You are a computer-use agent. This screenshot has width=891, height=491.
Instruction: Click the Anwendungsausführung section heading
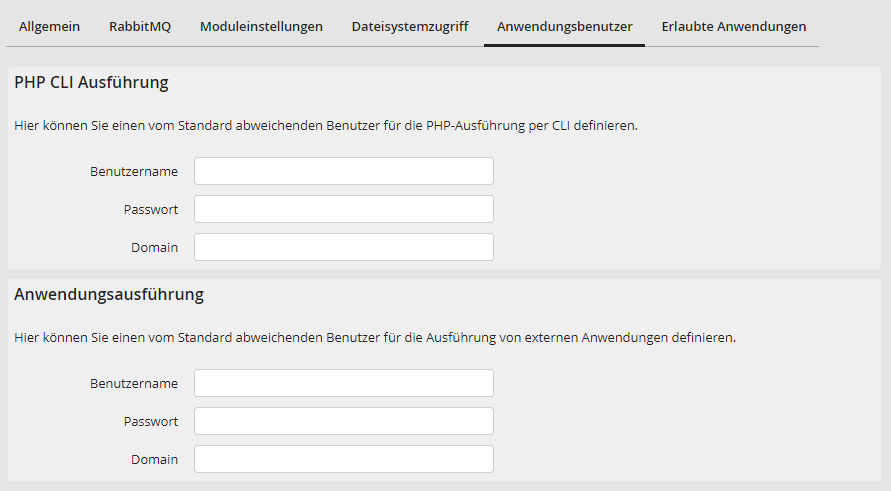[109, 295]
